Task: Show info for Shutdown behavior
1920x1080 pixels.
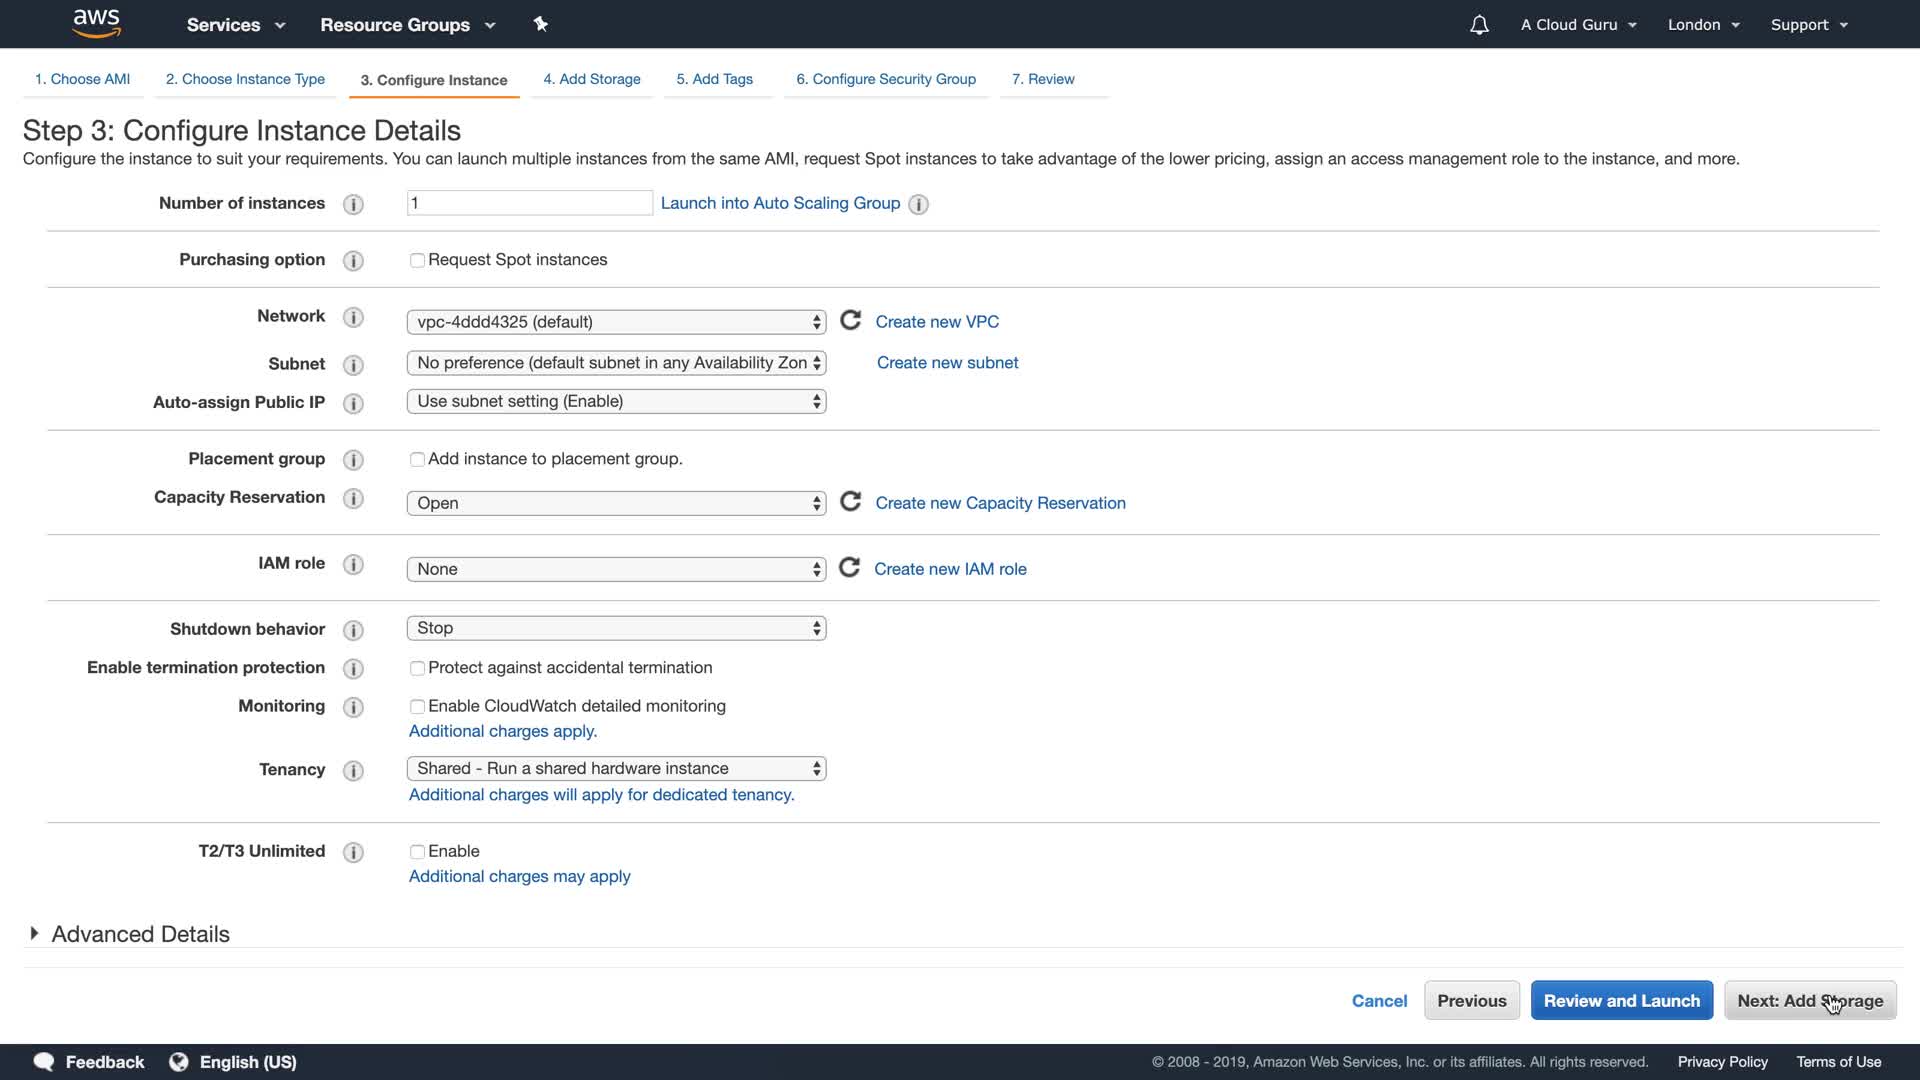Action: [353, 630]
